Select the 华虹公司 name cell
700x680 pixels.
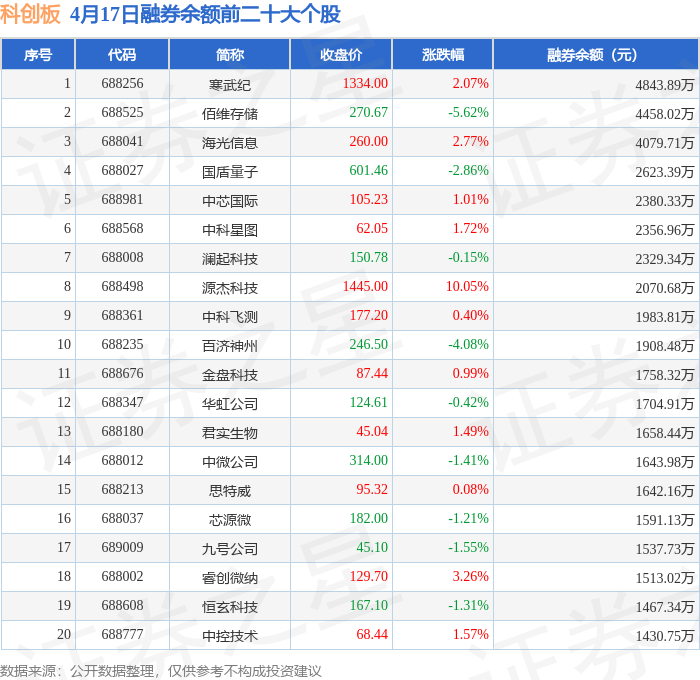pos(230,404)
